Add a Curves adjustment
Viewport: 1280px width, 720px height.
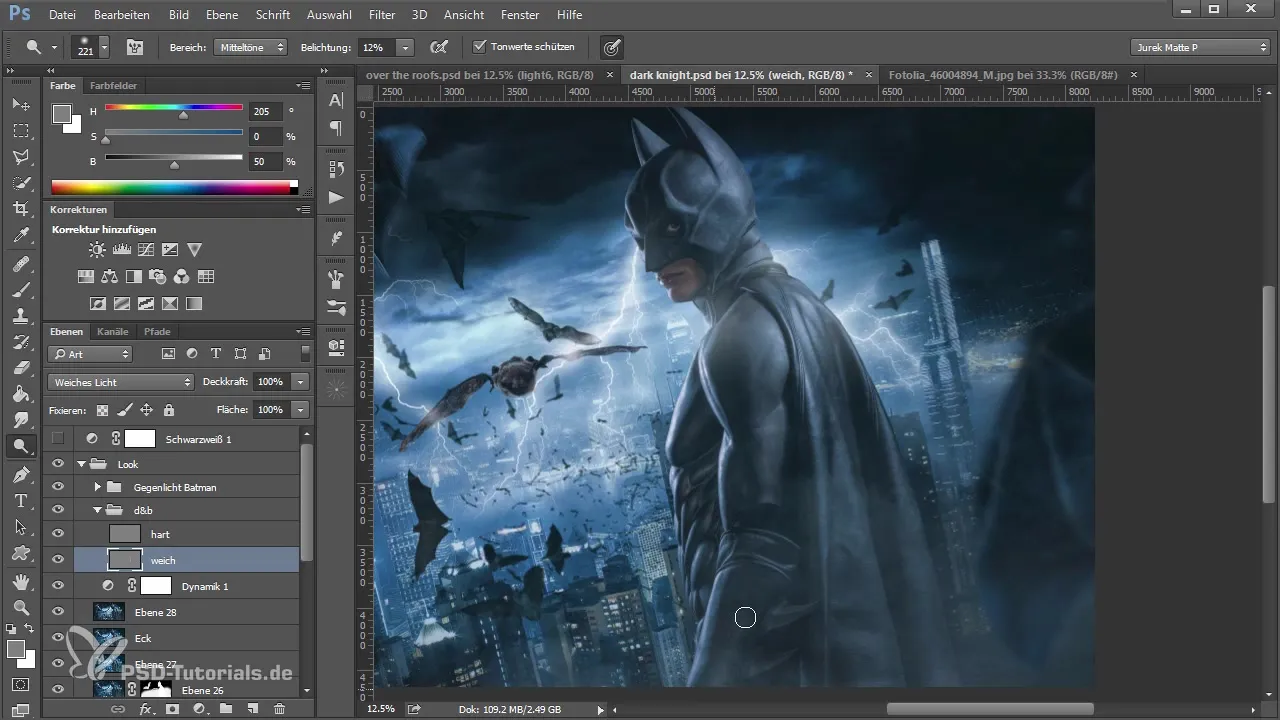[x=145, y=250]
